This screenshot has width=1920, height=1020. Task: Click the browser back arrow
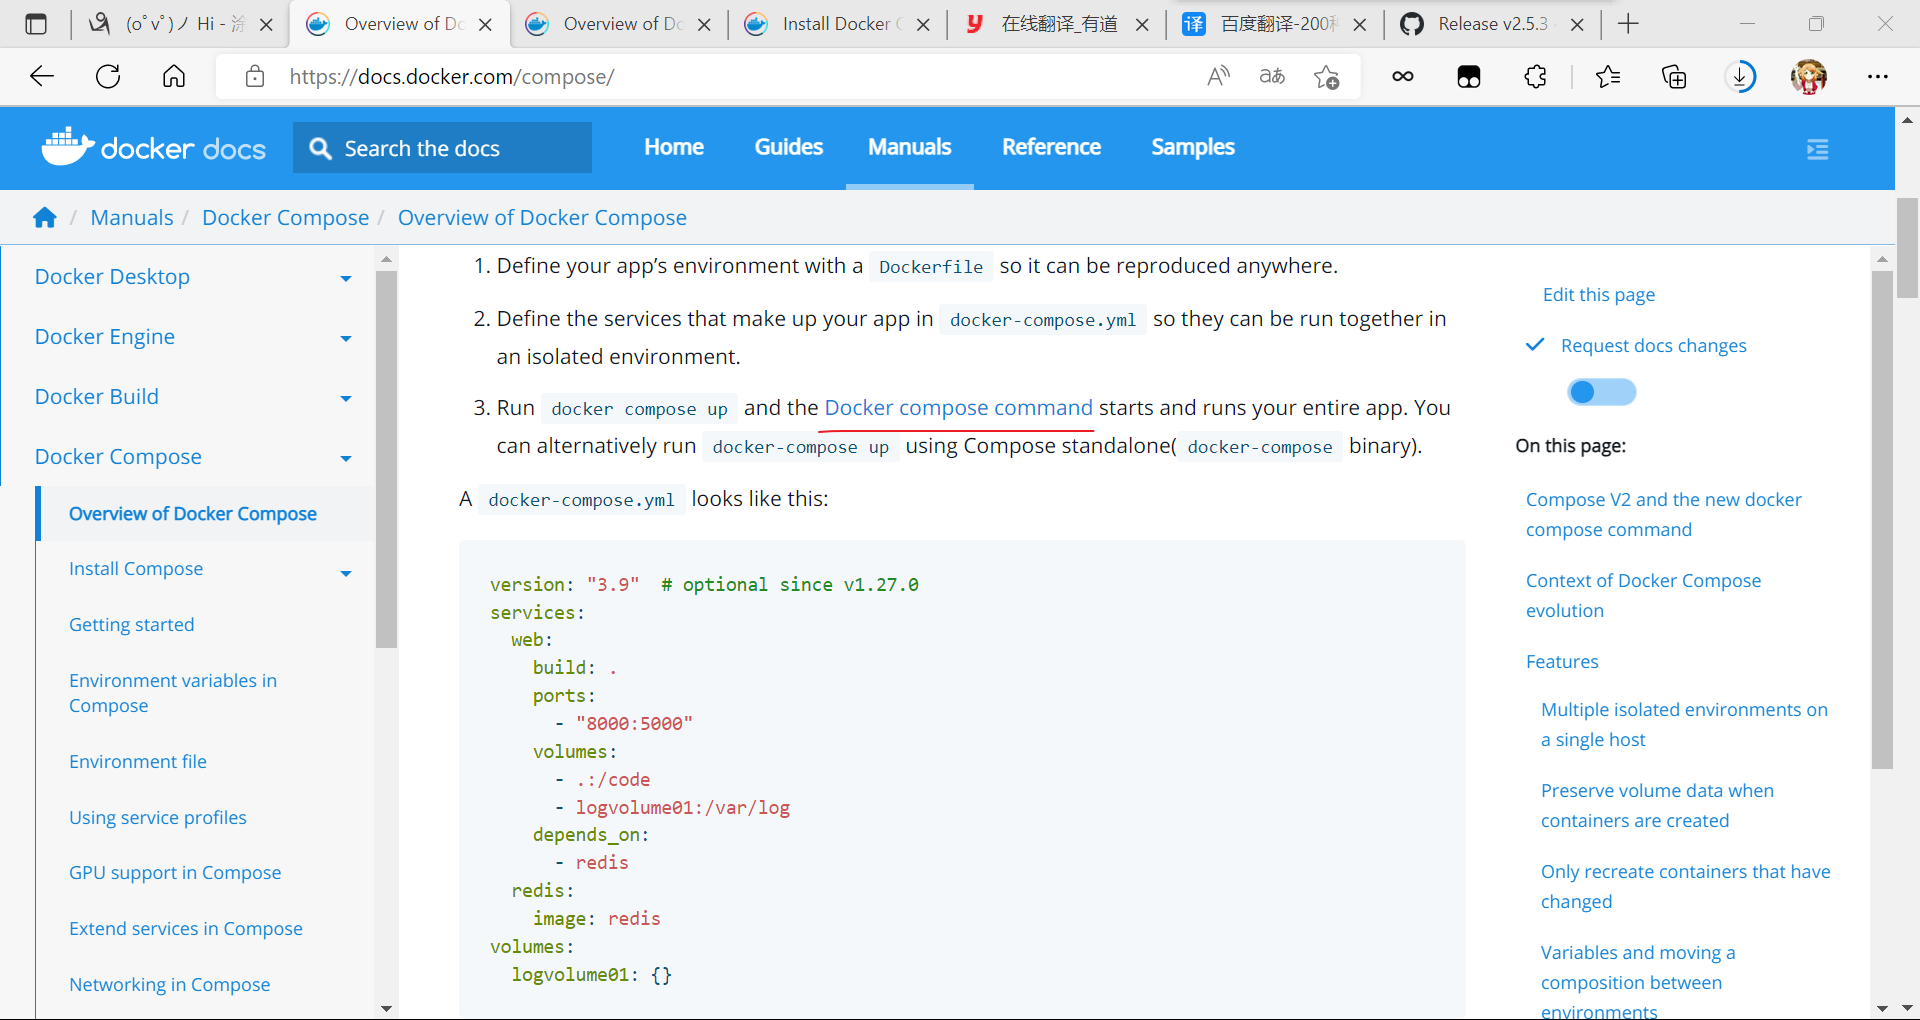pos(42,77)
